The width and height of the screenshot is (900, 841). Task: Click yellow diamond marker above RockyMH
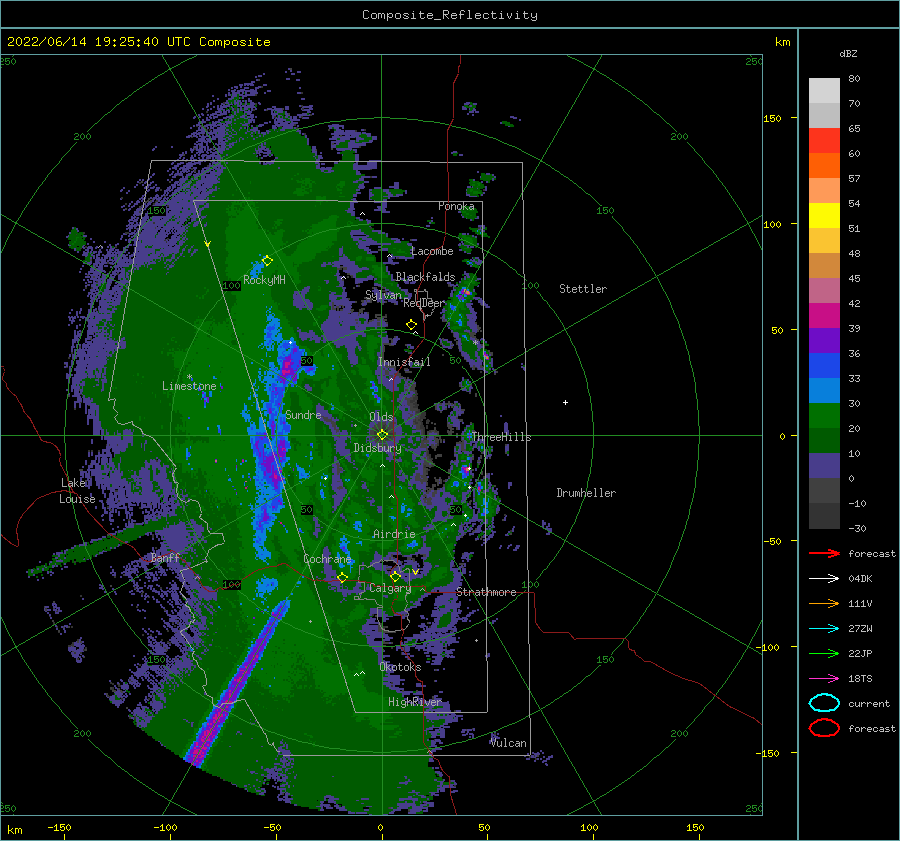[267, 261]
